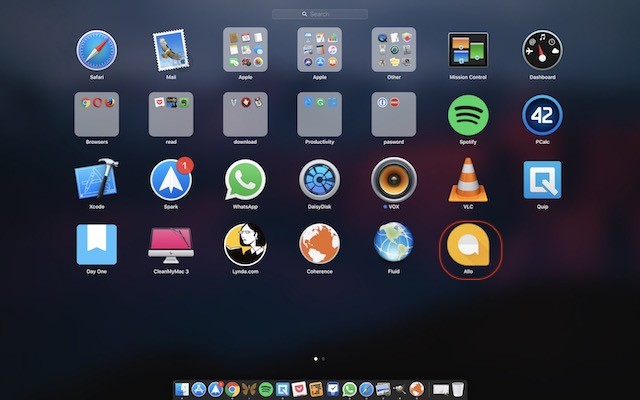Open the Fluid app
This screenshot has height=400, width=640.
394,242
